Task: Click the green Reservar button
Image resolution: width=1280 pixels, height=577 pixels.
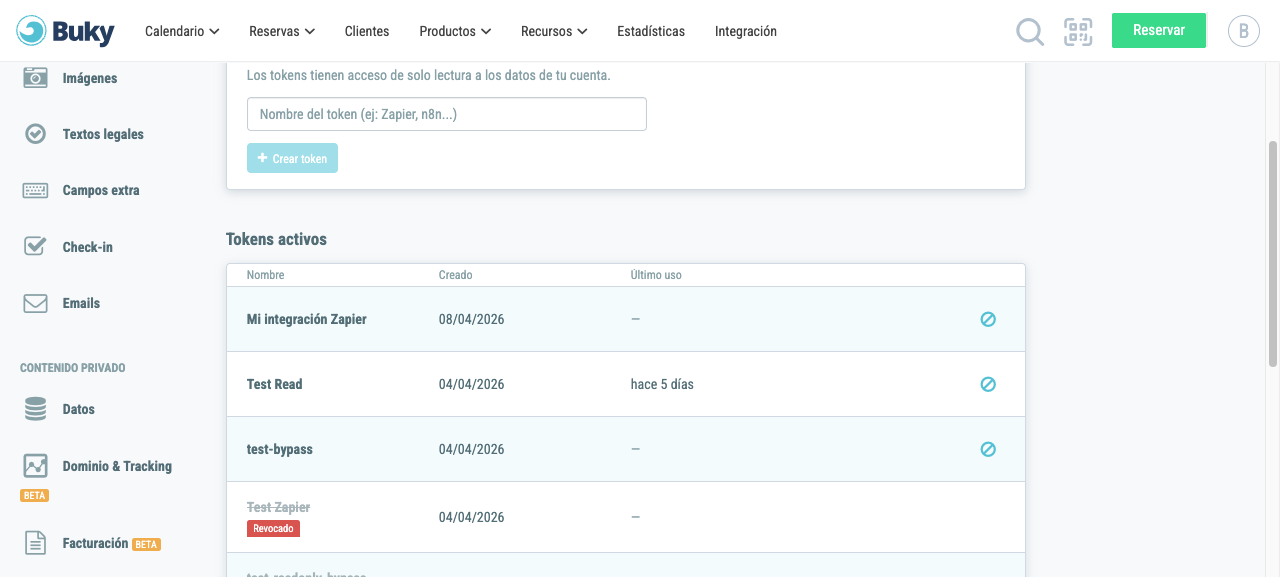Action: [x=1159, y=30]
